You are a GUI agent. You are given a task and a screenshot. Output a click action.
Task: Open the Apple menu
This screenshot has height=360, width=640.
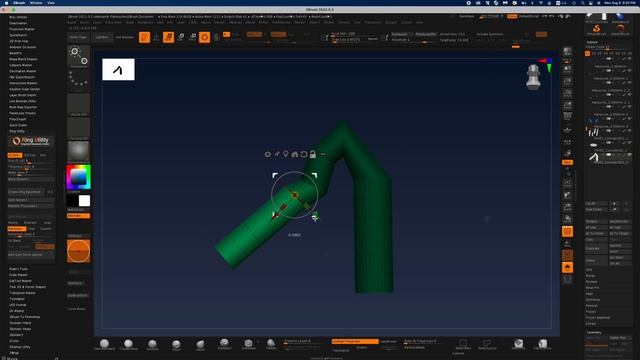(x=6, y=3)
